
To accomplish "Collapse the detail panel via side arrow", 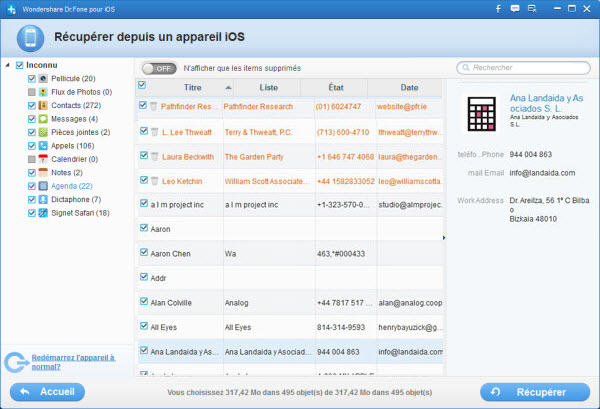I will pyautogui.click(x=444, y=238).
